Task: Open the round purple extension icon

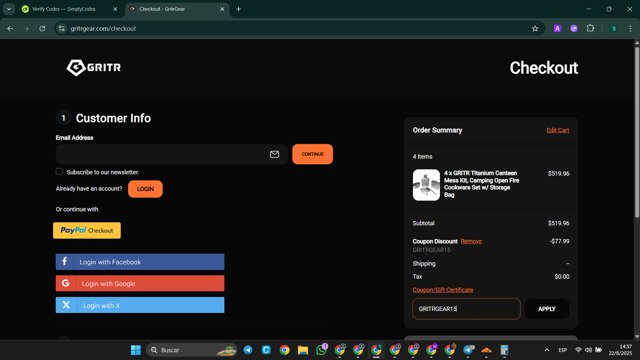Action: coord(573,29)
